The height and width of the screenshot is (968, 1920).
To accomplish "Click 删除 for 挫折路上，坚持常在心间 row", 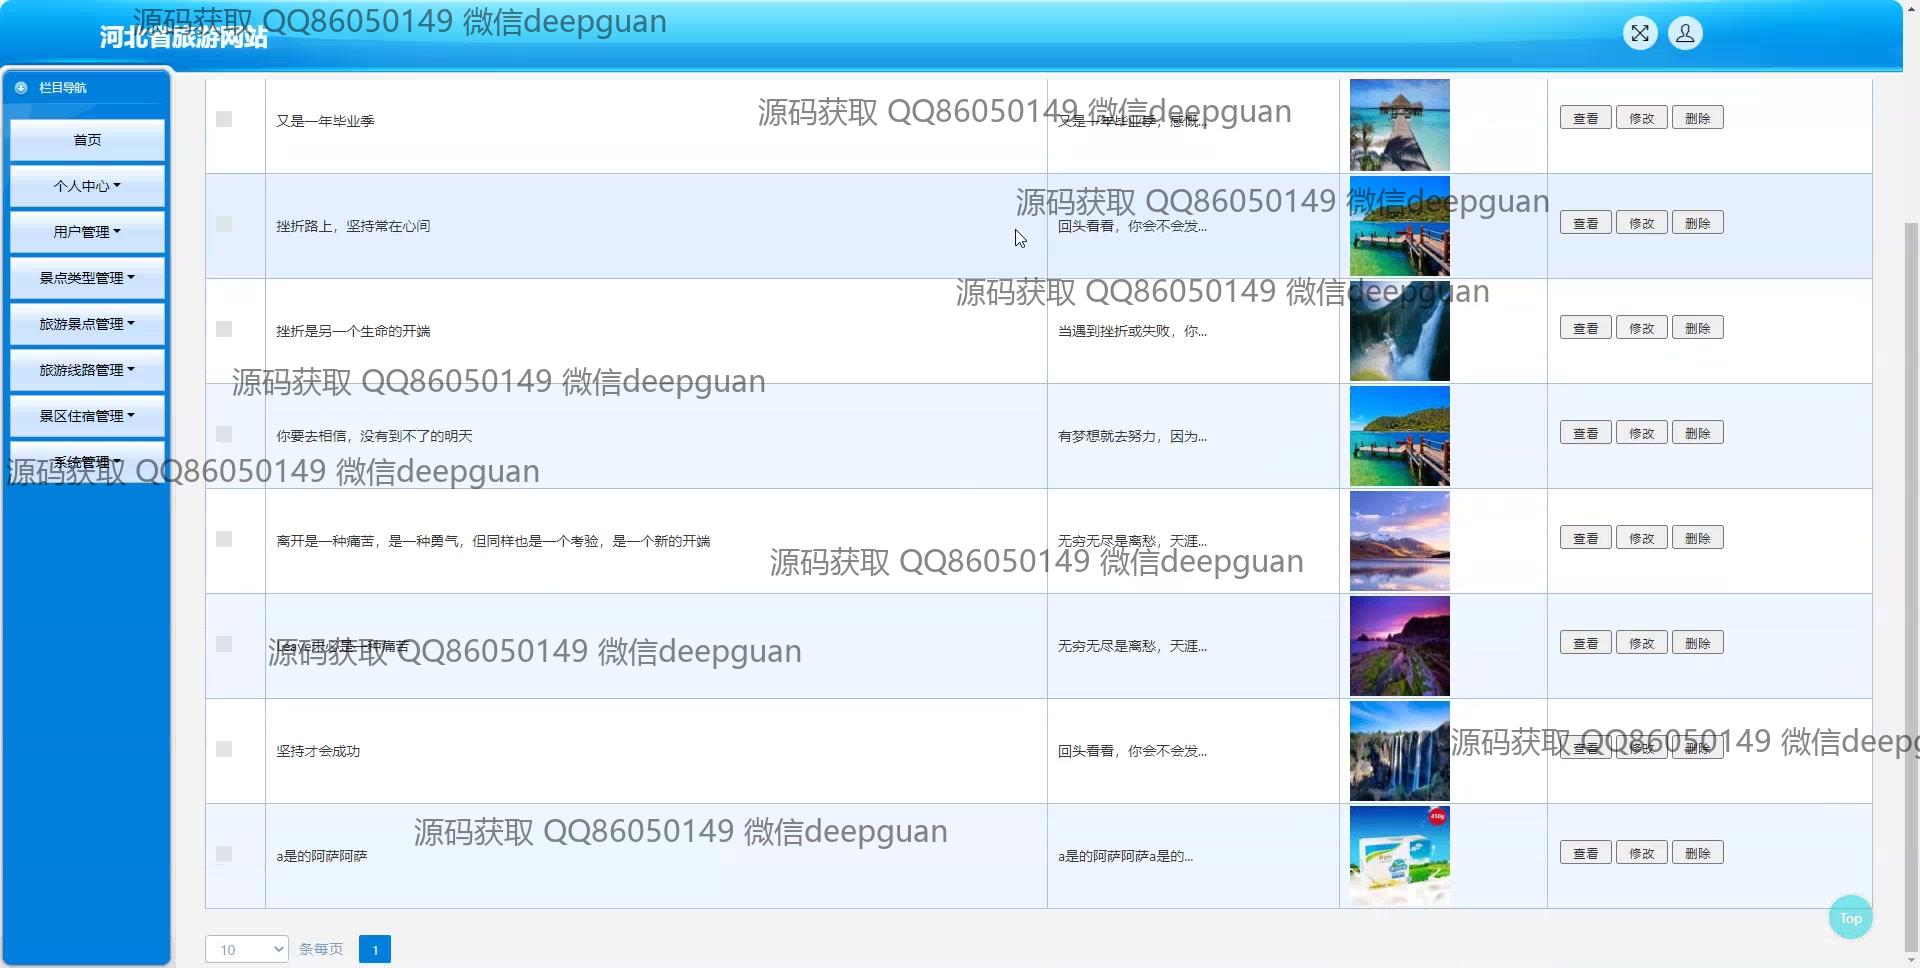I will [x=1697, y=223].
